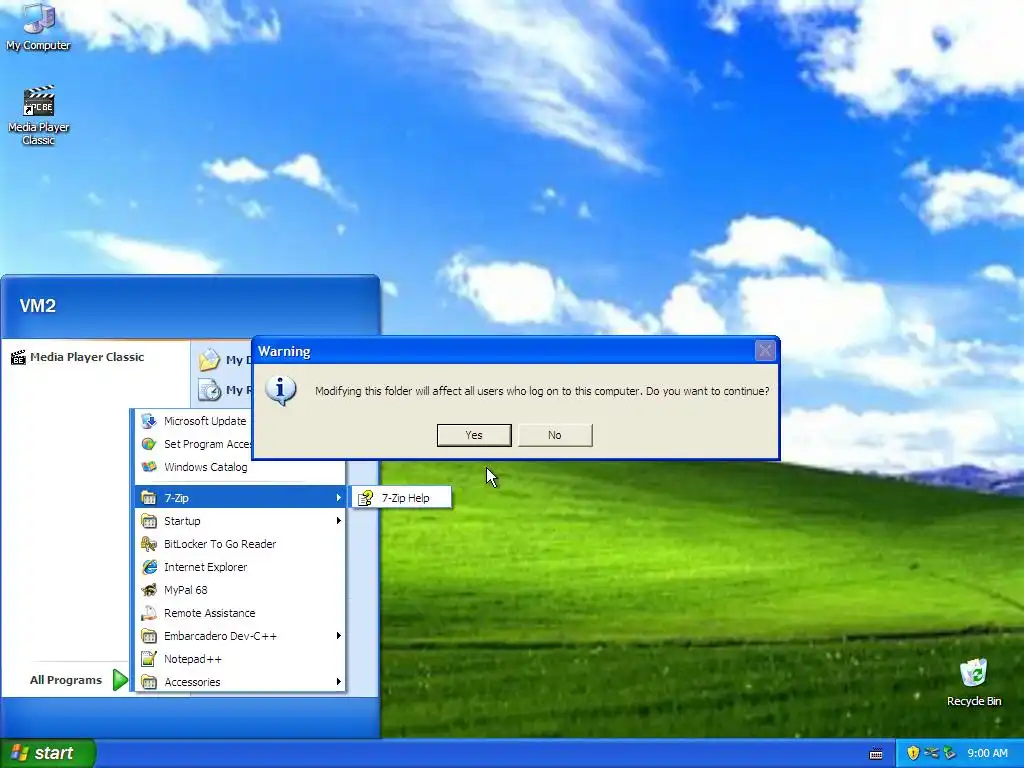Open 7-Zip Help from the submenu
Viewport: 1024px width, 768px height.
(x=402, y=498)
